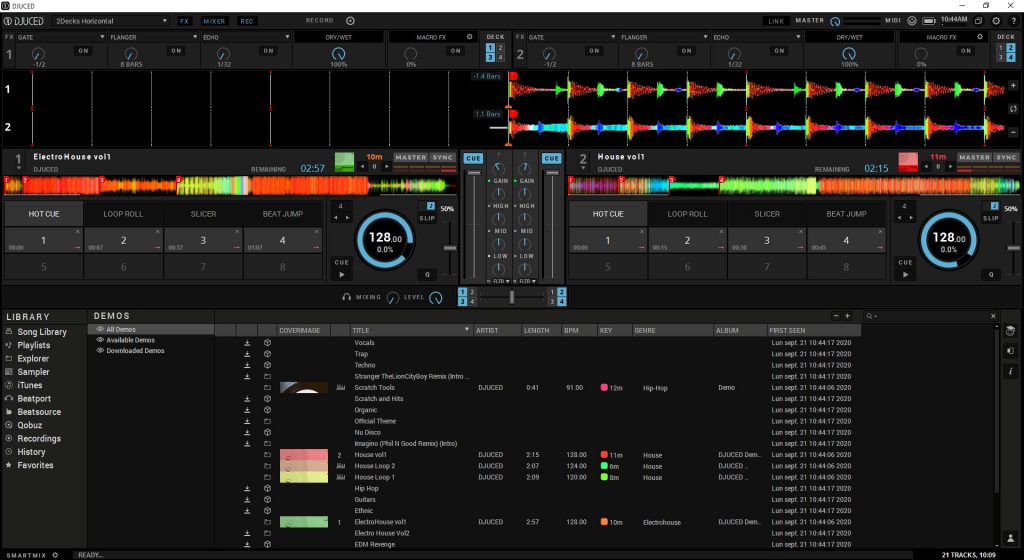The width and height of the screenshot is (1024, 560).
Task: Click the record circle button
Action: (x=350, y=21)
